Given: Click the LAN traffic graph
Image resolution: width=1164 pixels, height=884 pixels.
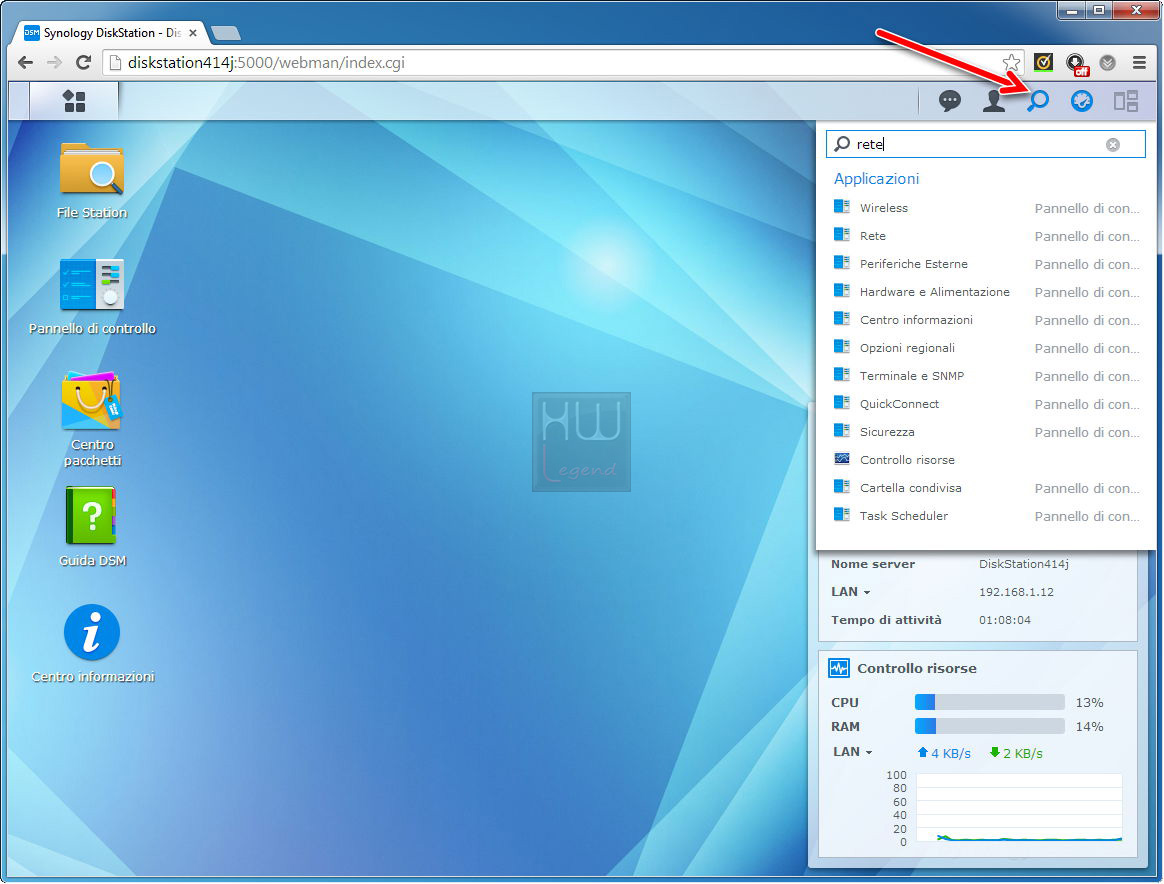Looking at the screenshot, I should tap(1019, 808).
